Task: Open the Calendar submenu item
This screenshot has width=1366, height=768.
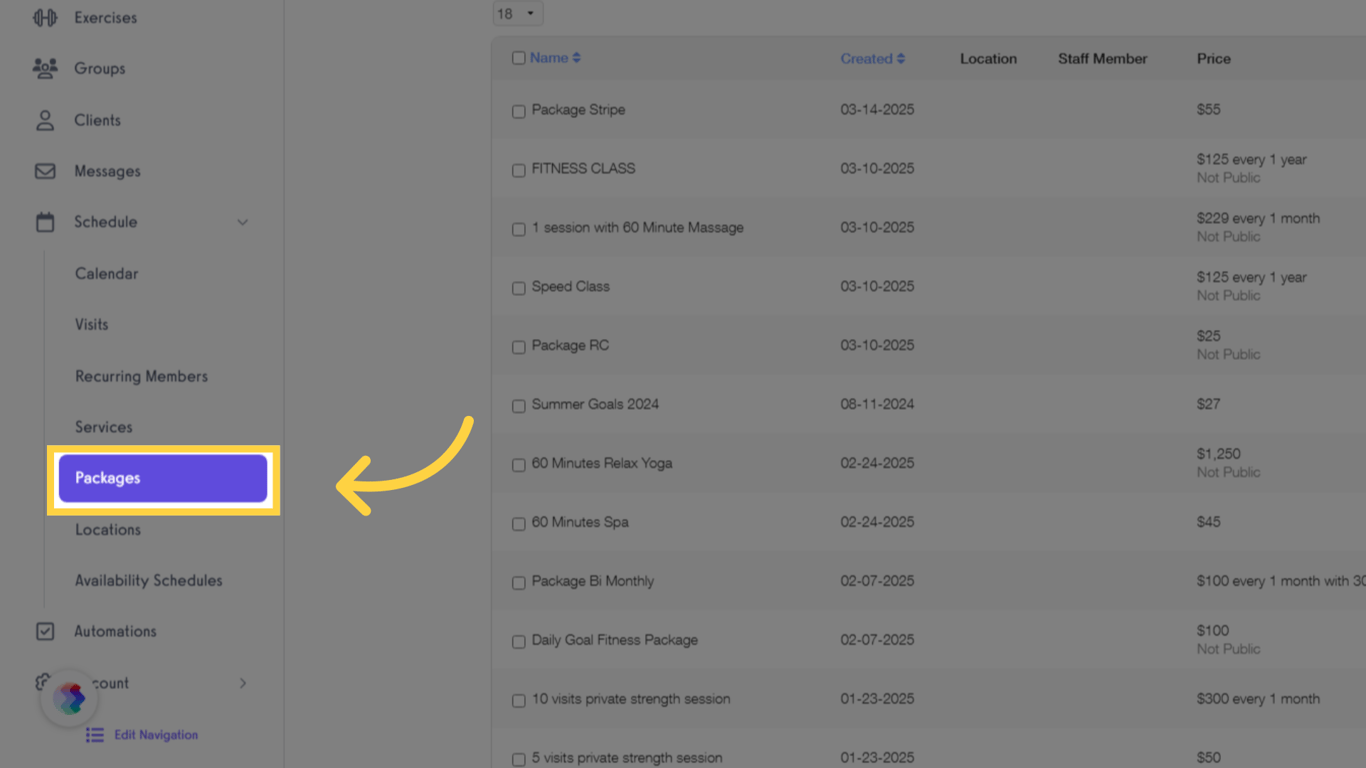Action: coord(106,273)
